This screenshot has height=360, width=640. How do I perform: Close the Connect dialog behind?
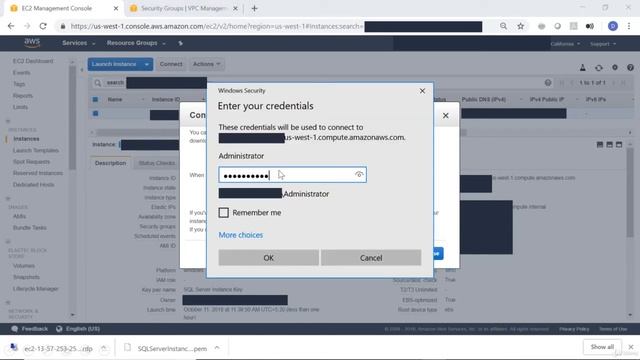point(446,116)
